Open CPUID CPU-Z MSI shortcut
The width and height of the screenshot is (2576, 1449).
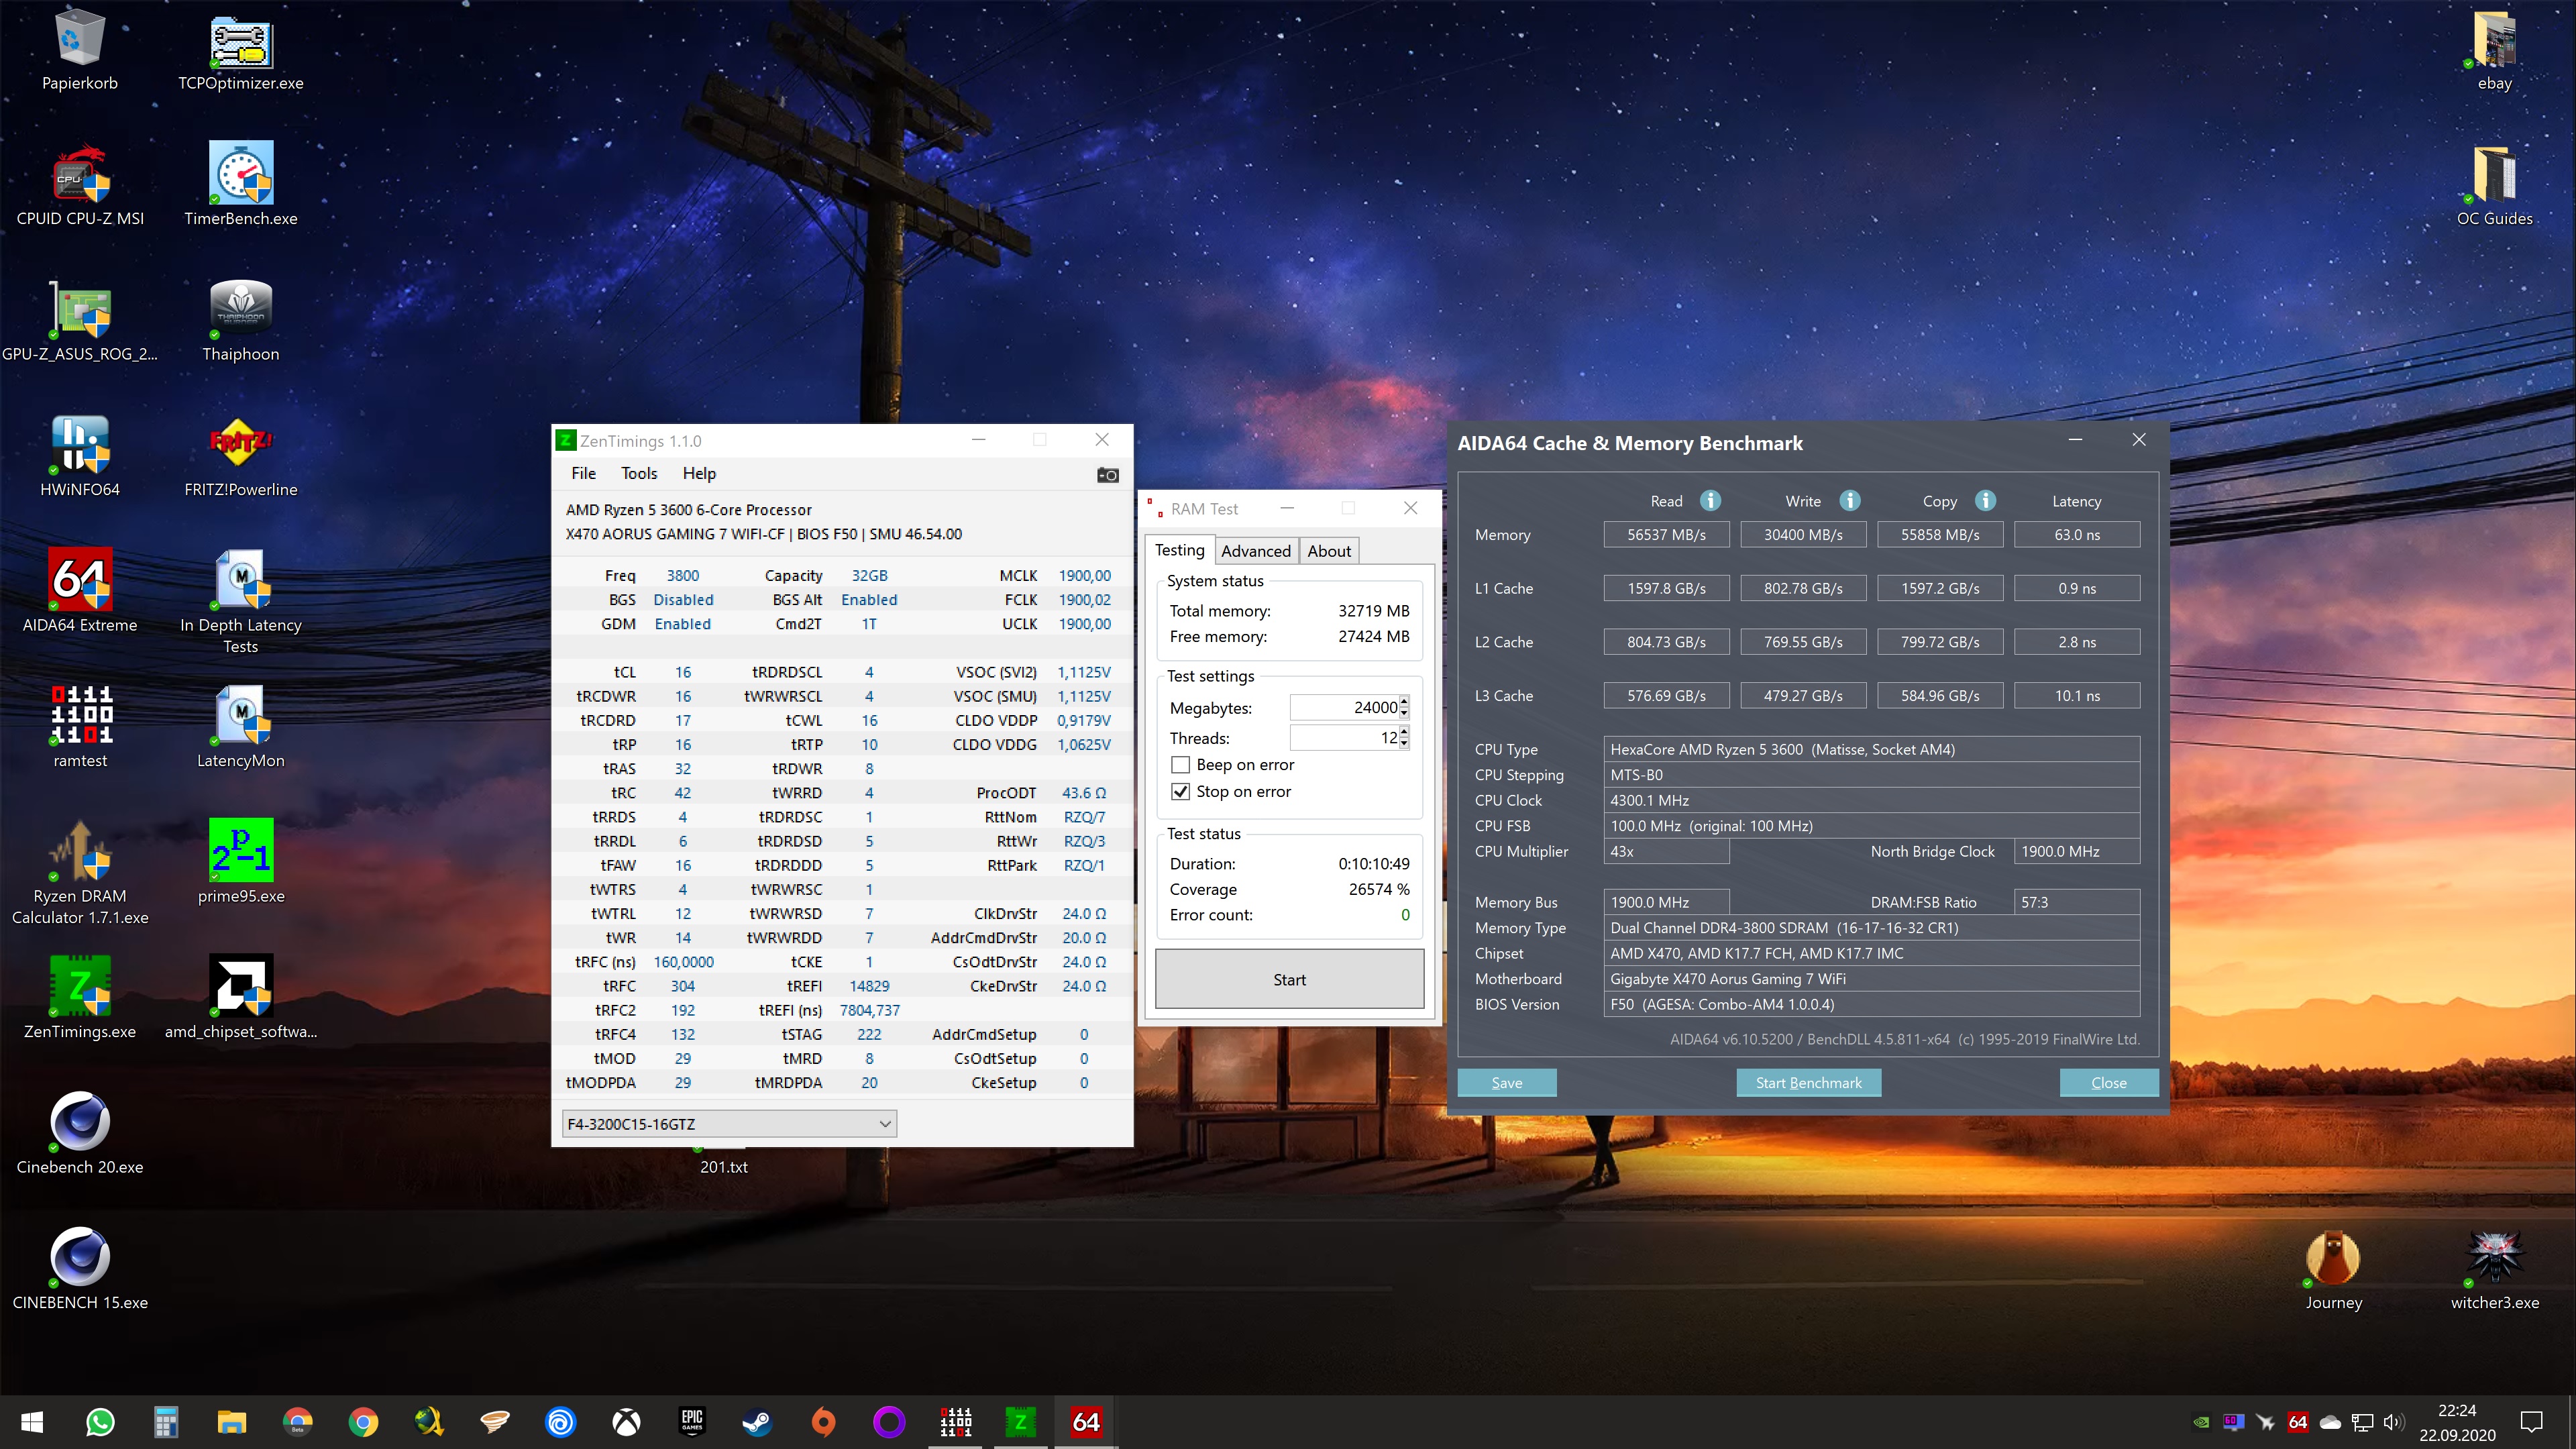coord(80,185)
